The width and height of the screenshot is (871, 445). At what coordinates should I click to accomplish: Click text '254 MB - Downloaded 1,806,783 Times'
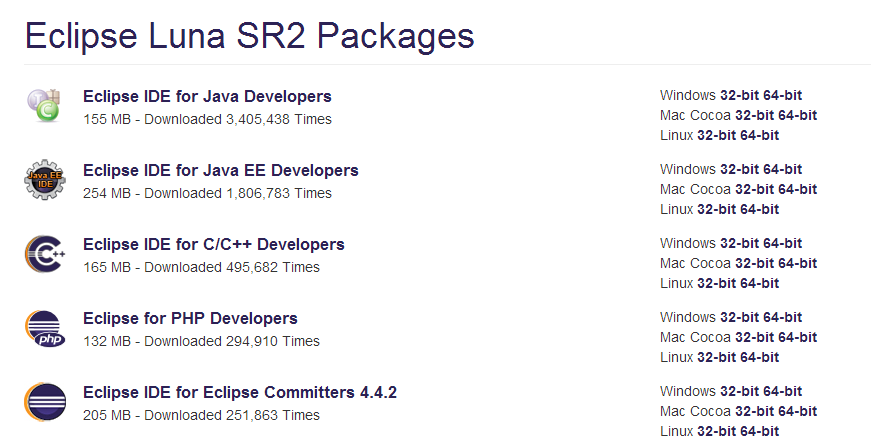point(207,193)
